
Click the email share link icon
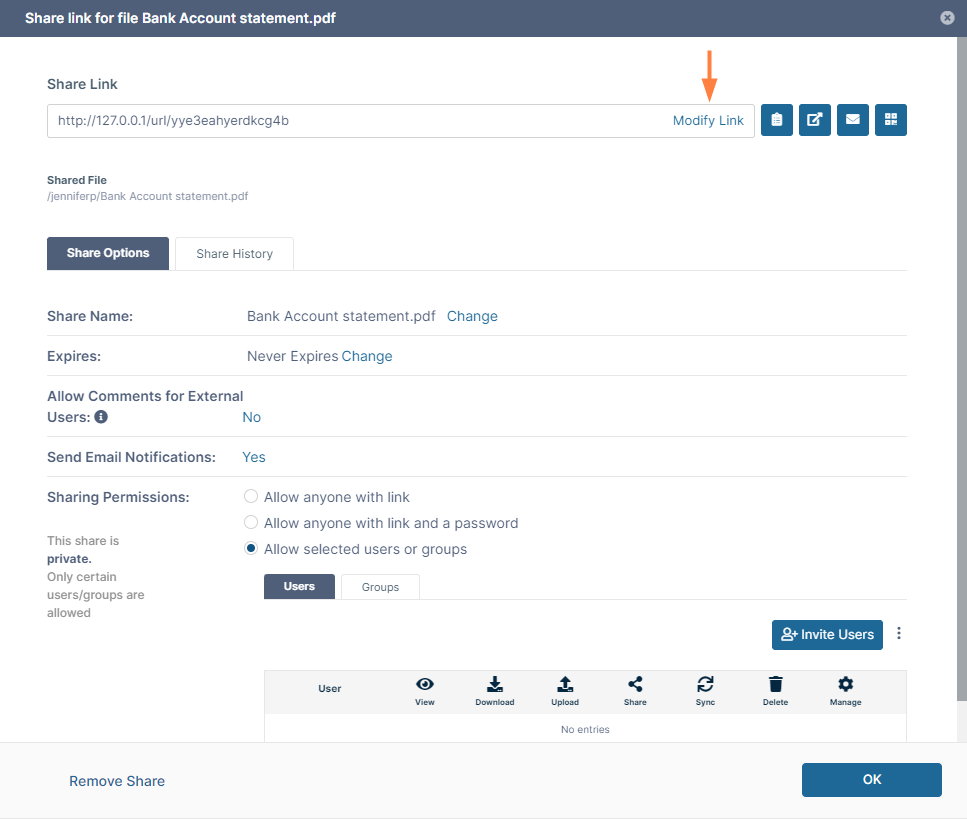coord(853,120)
